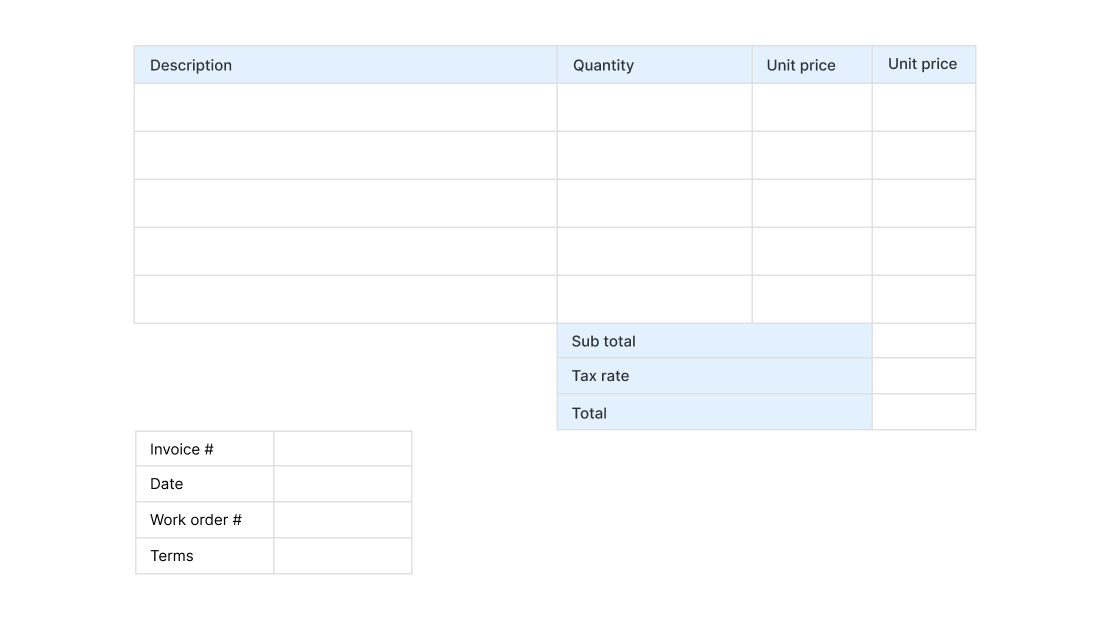This screenshot has width=1110, height=619.
Task: Click the empty value cell beside Sub total
Action: tap(924, 341)
